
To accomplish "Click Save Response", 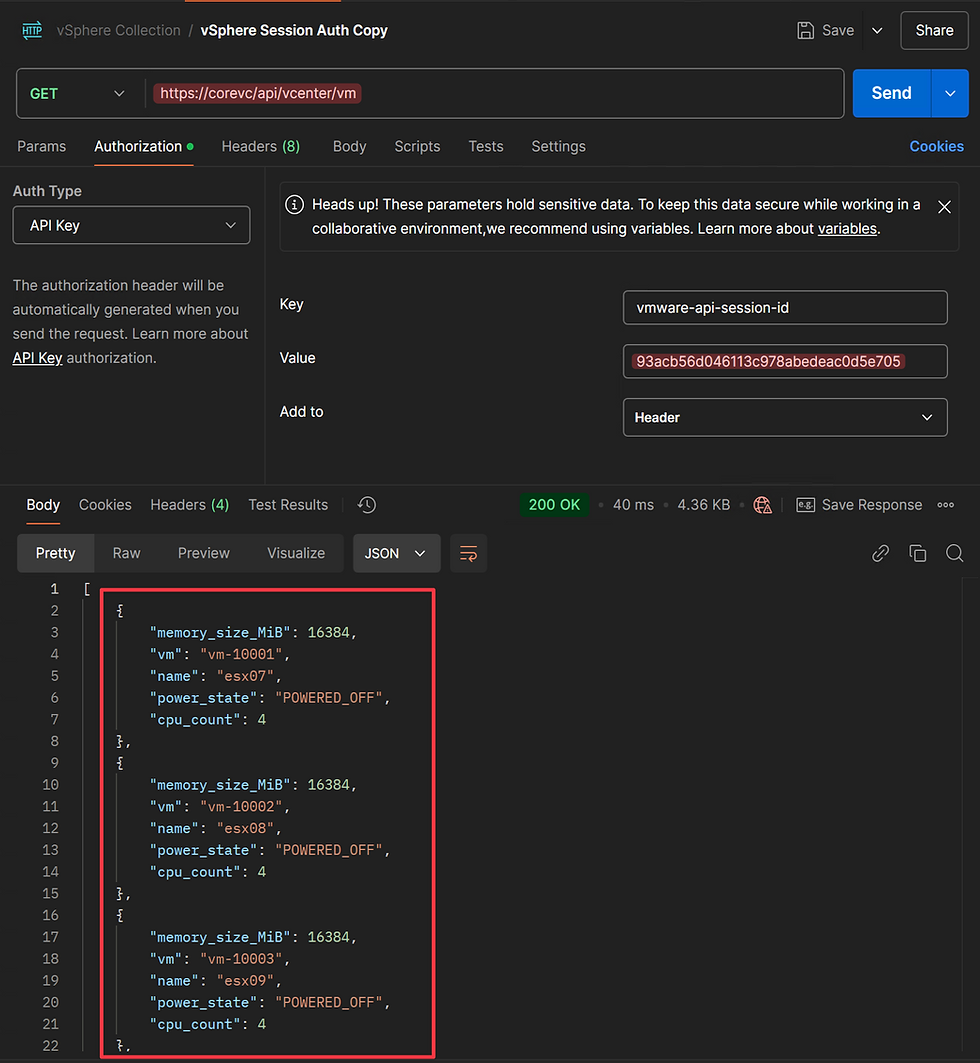I will coord(872,505).
